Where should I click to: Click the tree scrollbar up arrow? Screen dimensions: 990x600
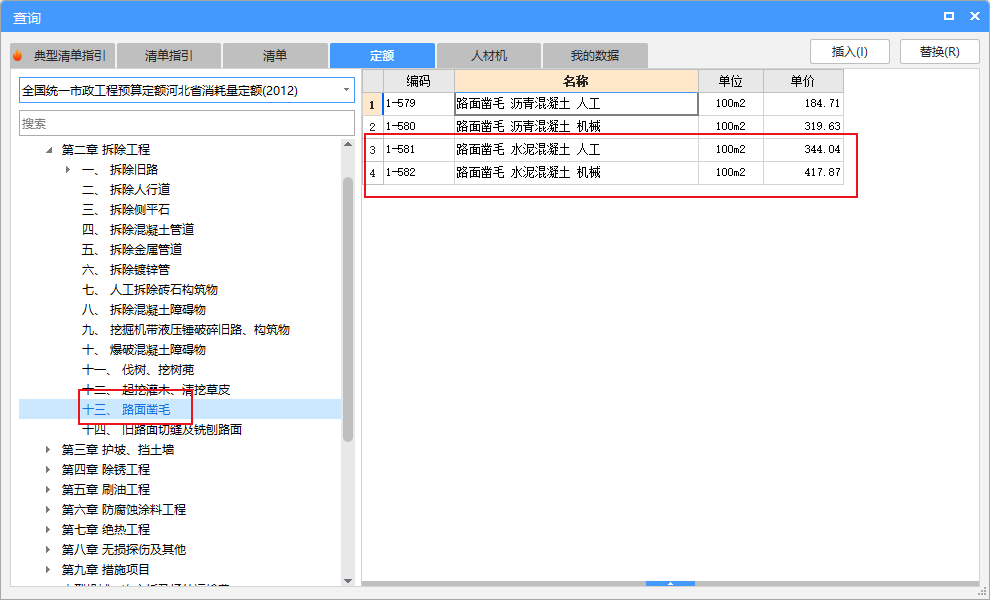click(x=348, y=145)
